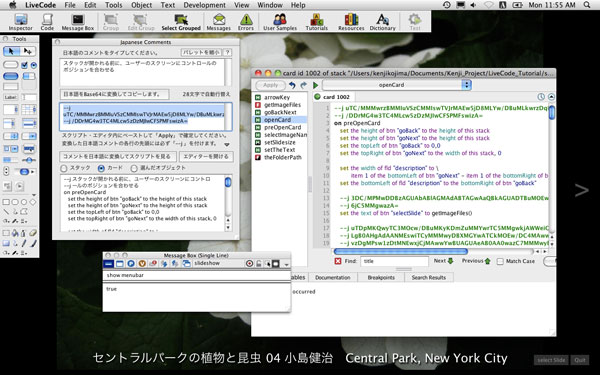Click the red target icon in Message Box
Viewport: 600px width, 375px height.
coord(249,264)
